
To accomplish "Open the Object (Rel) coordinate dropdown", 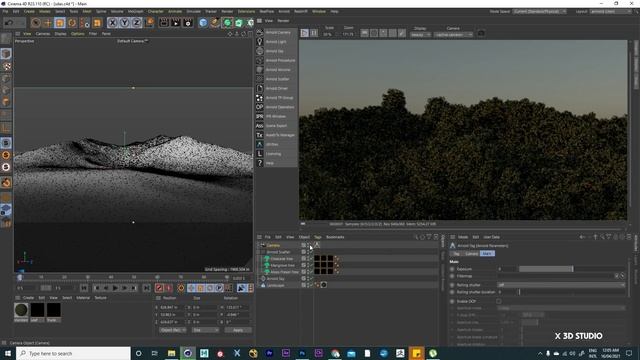I will [172, 330].
